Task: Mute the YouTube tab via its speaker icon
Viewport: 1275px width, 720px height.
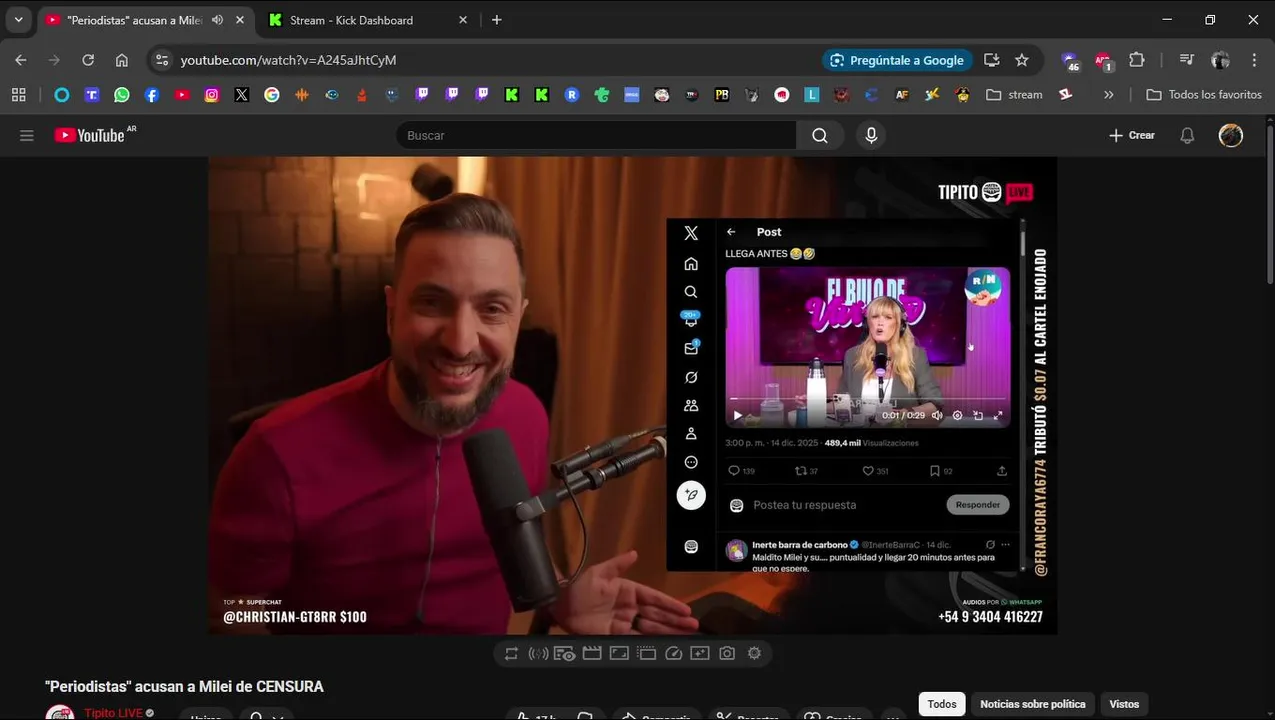Action: pos(217,20)
